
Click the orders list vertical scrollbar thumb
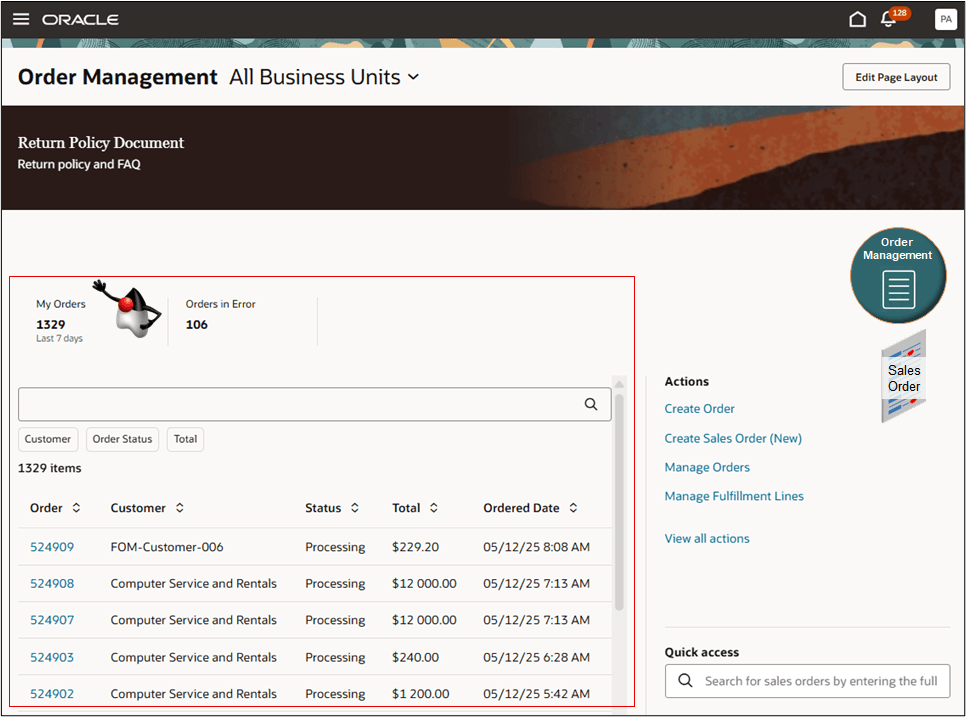(x=619, y=502)
